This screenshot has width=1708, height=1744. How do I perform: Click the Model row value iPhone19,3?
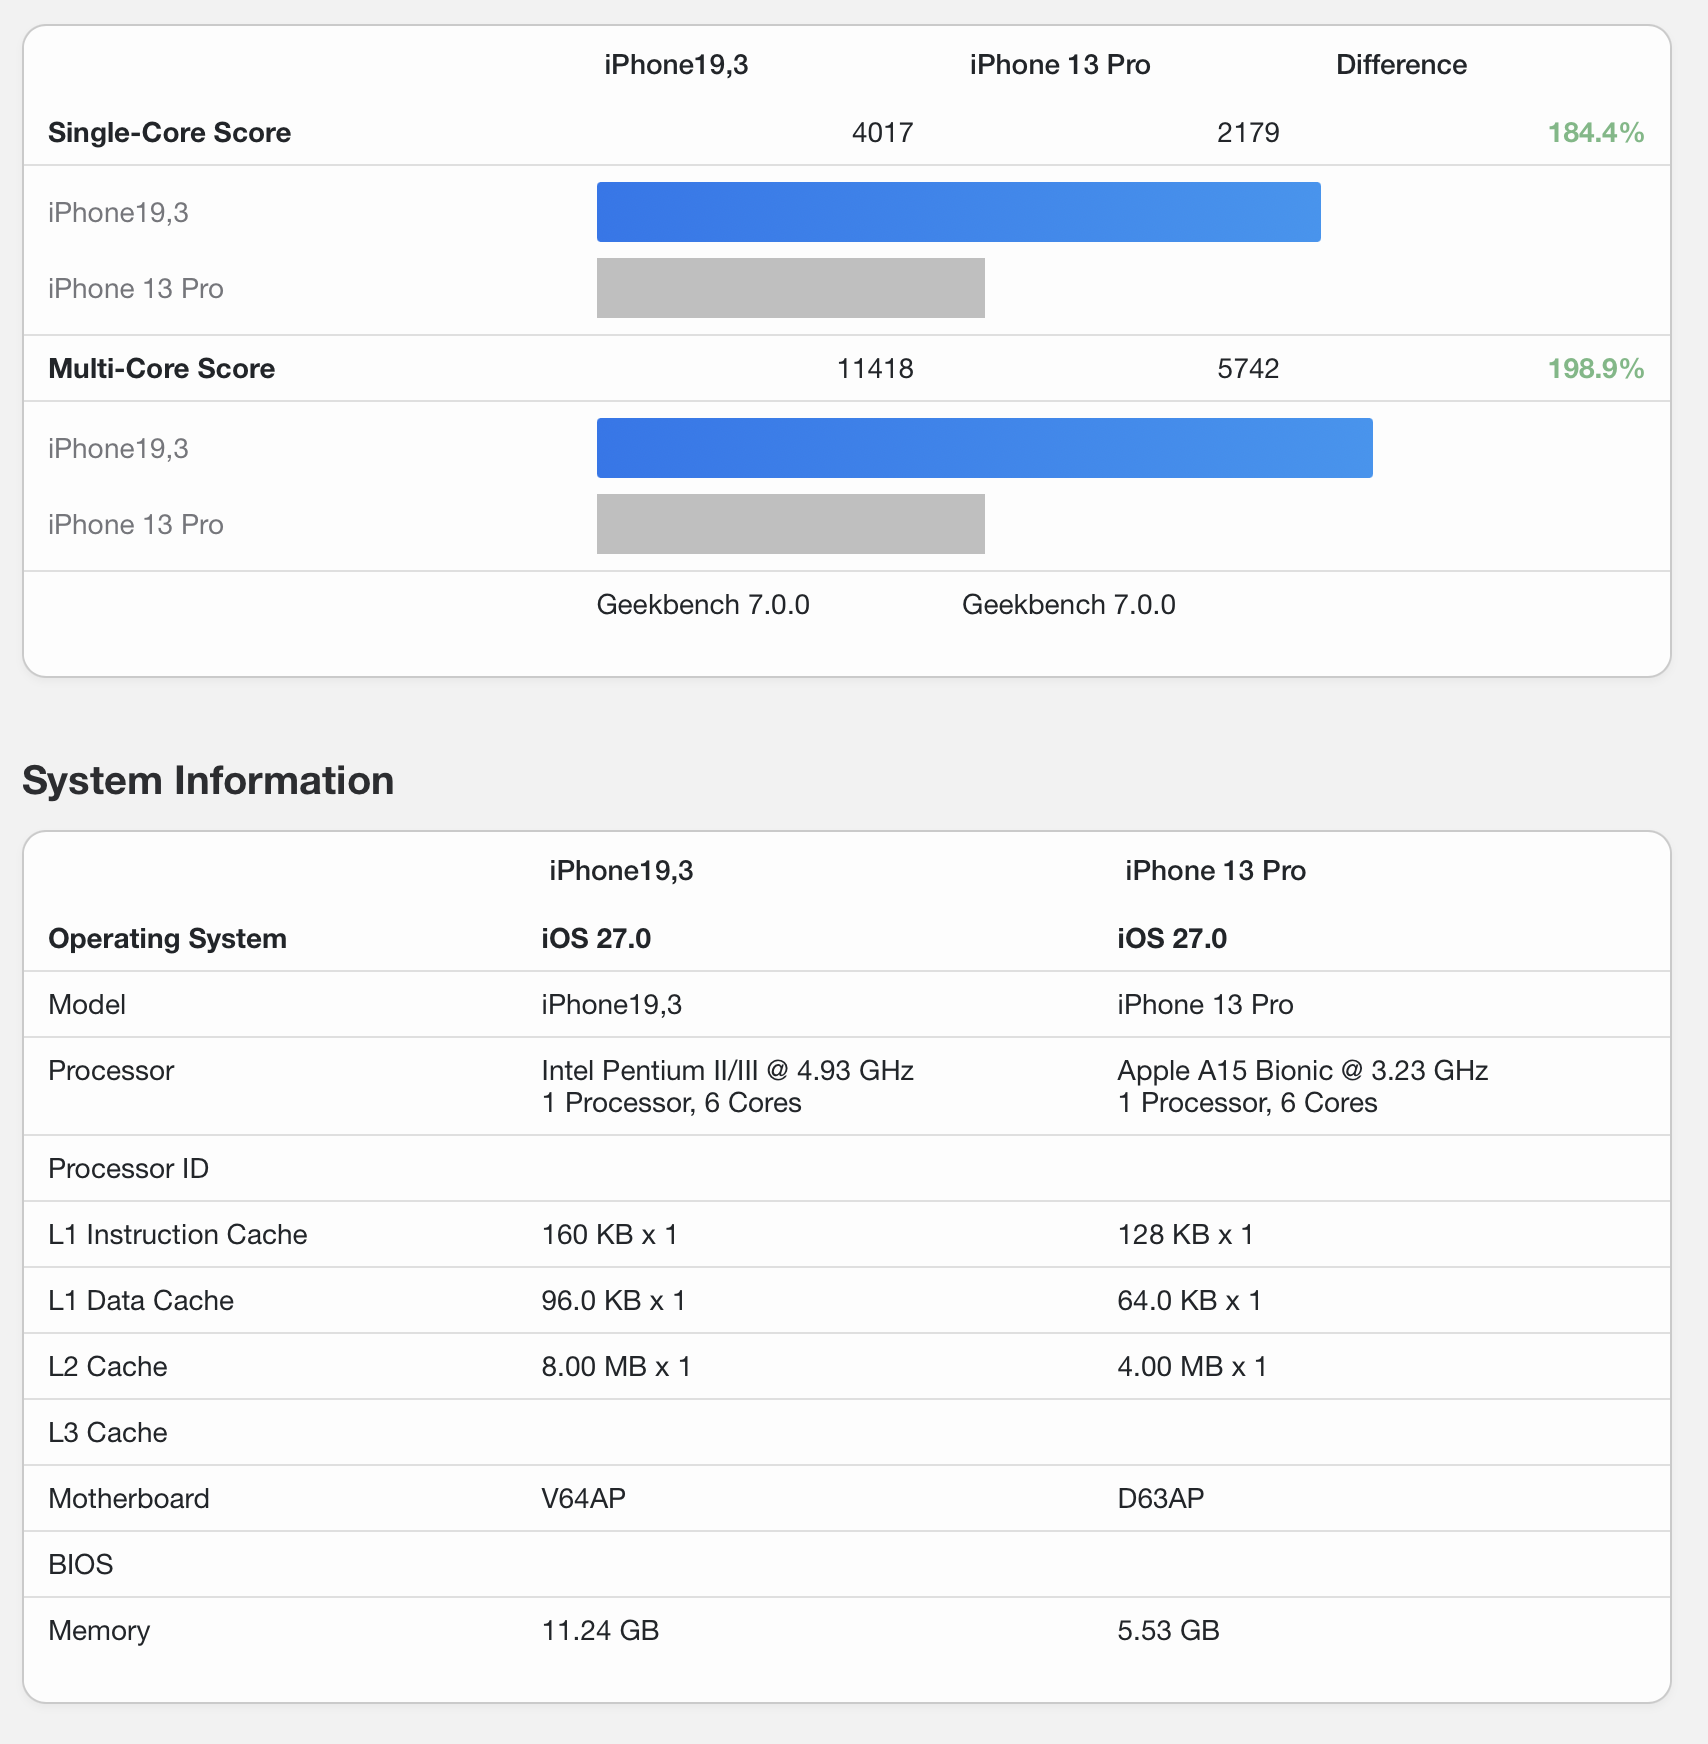[611, 1005]
